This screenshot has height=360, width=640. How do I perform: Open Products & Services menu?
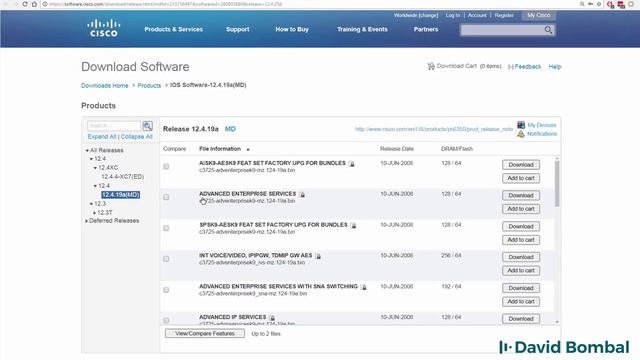(x=173, y=29)
